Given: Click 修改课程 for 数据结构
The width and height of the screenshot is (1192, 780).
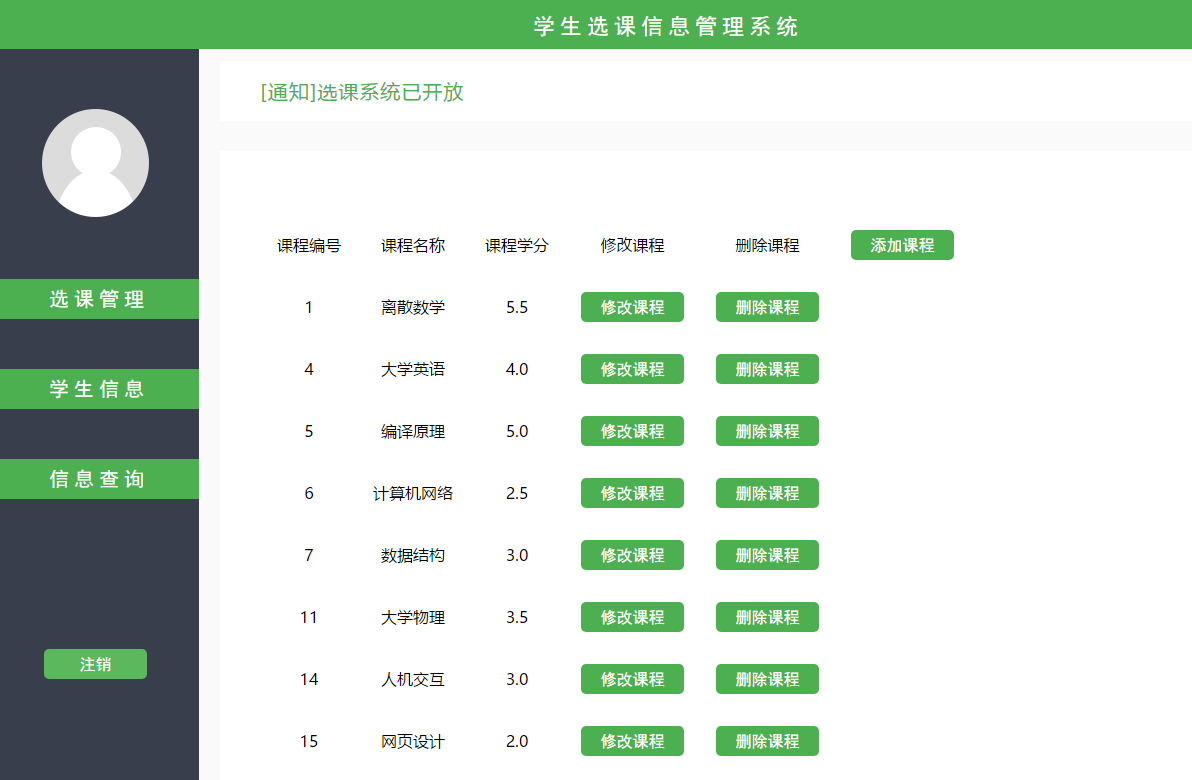Looking at the screenshot, I should pos(632,555).
